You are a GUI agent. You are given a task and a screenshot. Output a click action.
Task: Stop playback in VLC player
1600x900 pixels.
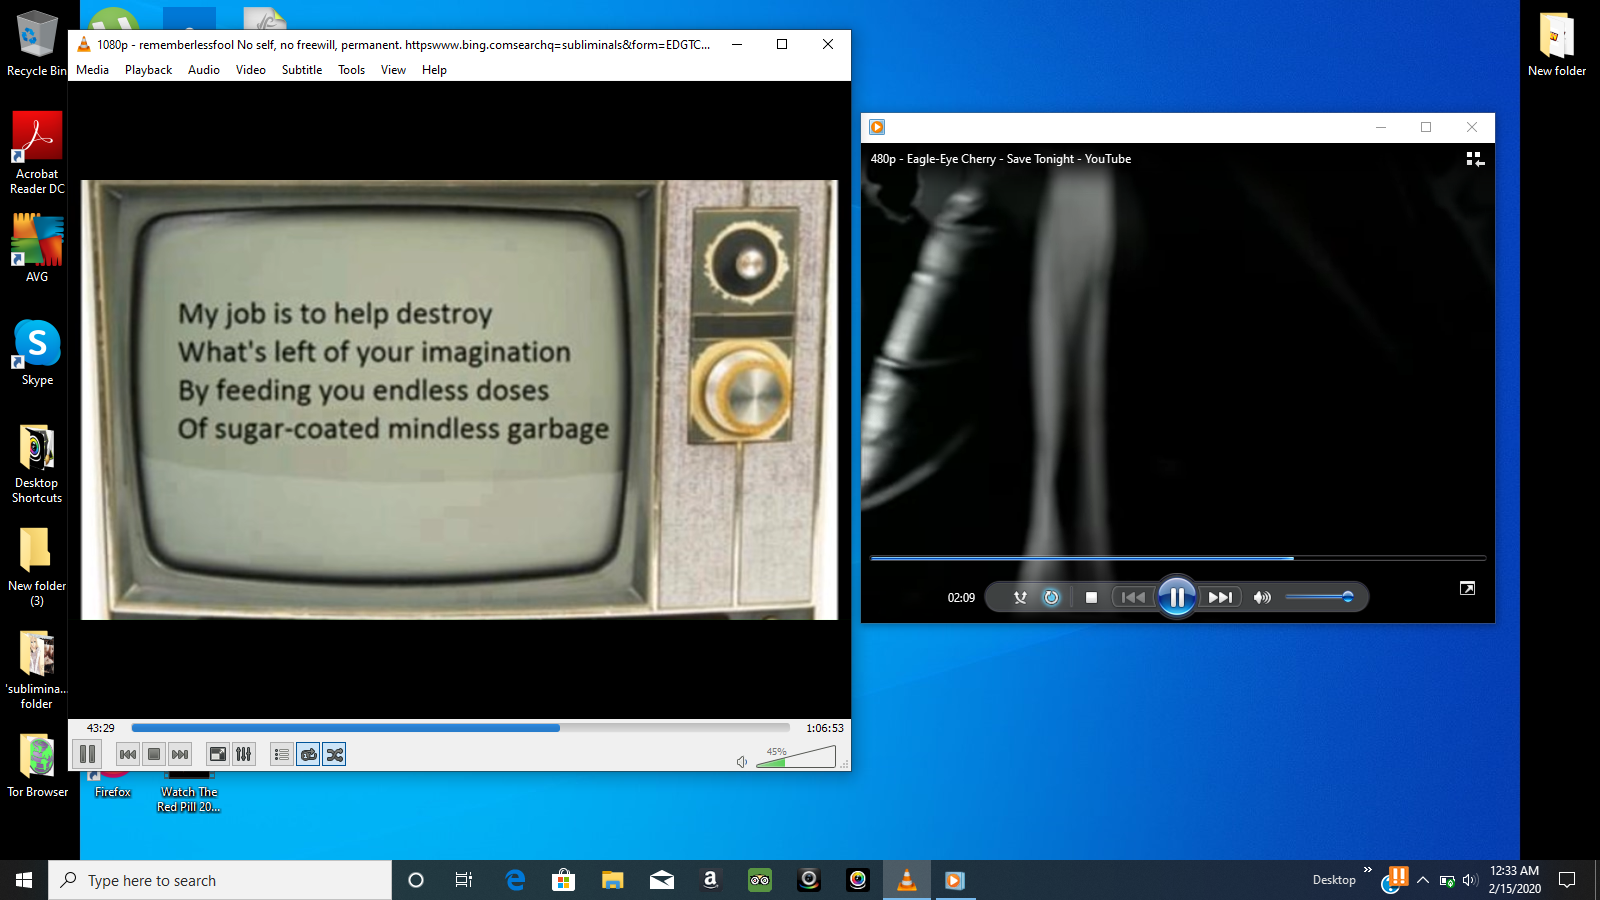154,754
